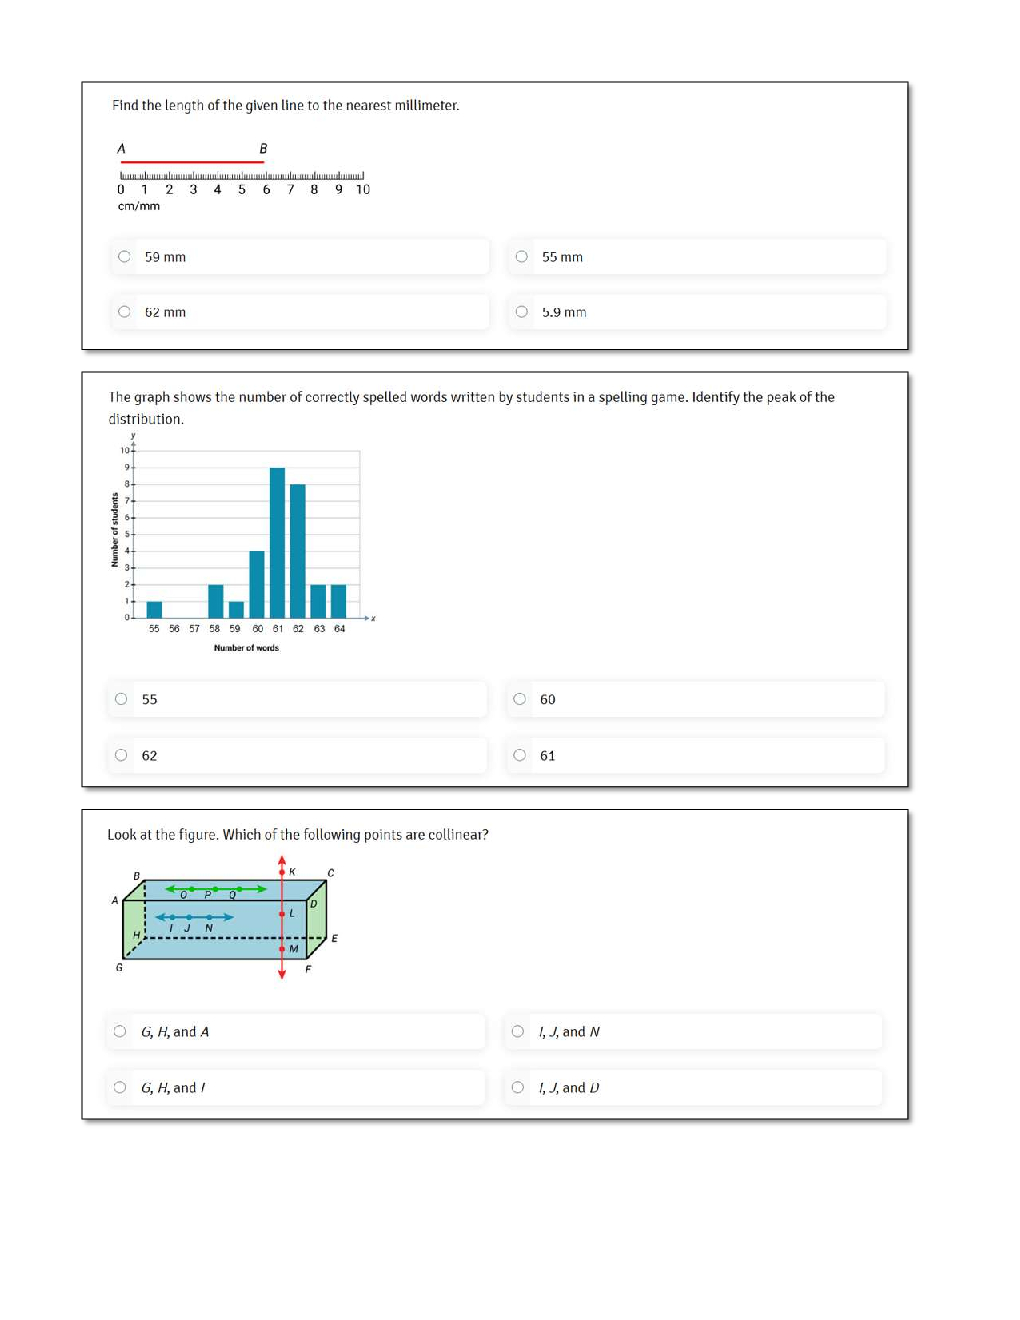Screen dimensions: 1020x1320
Task: Choose the "G, H, and A" option
Action: pos(120,1031)
